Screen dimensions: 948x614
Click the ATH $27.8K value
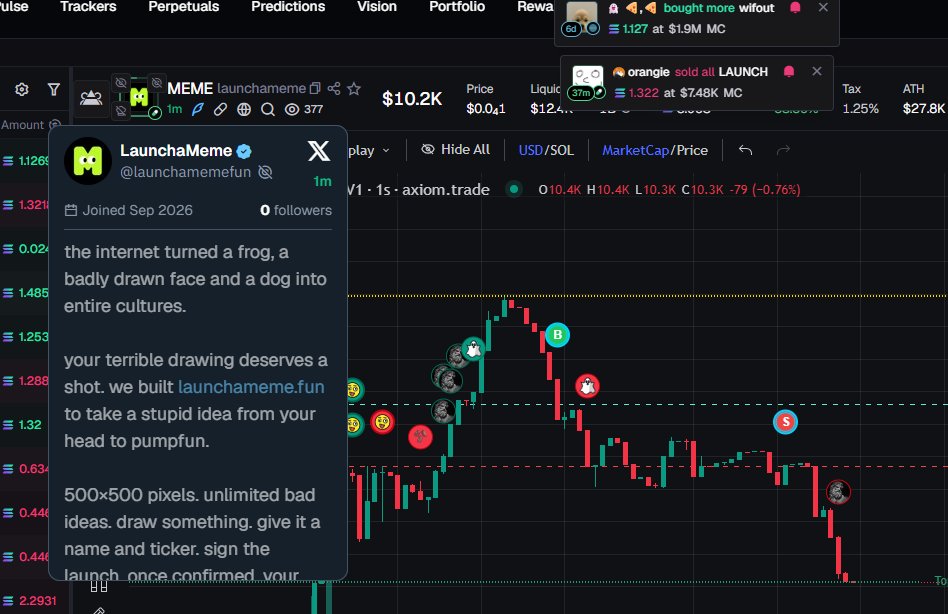pyautogui.click(x=923, y=108)
